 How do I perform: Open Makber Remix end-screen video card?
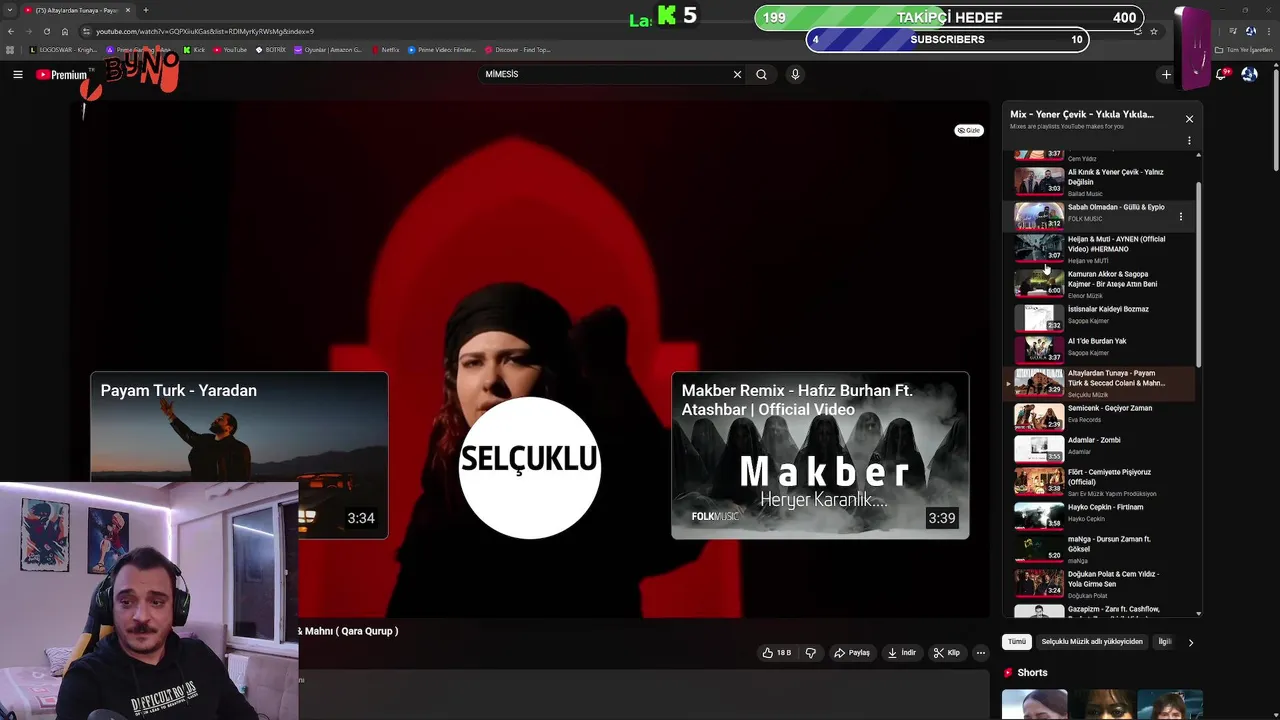(x=820, y=455)
